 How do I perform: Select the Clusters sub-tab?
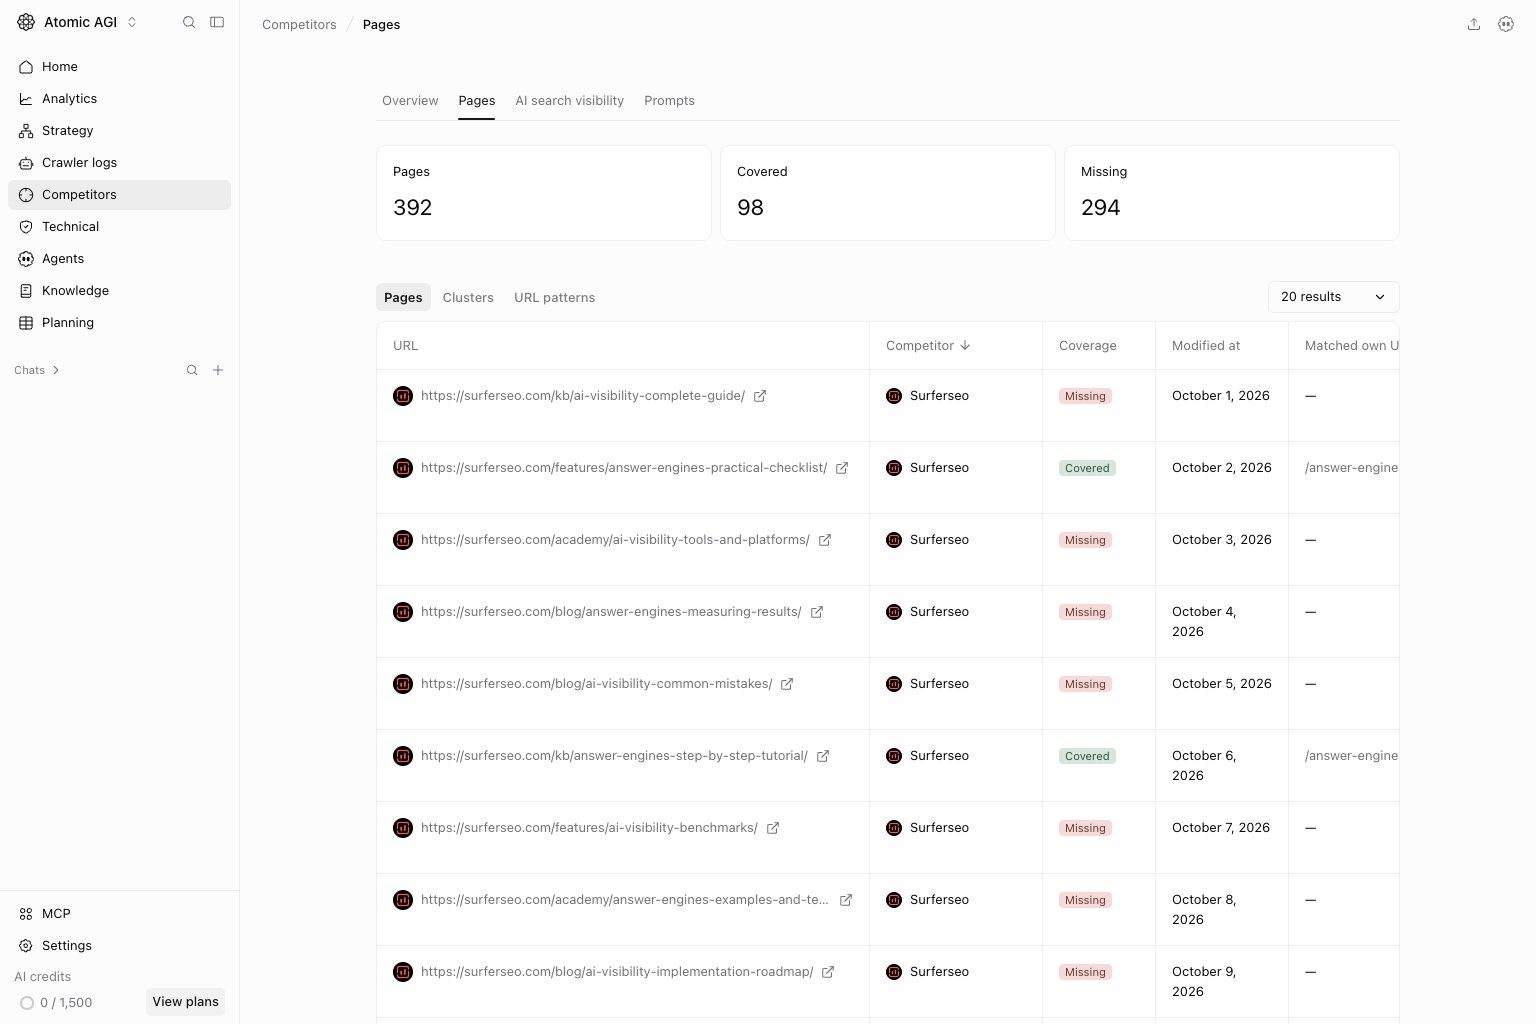(468, 298)
